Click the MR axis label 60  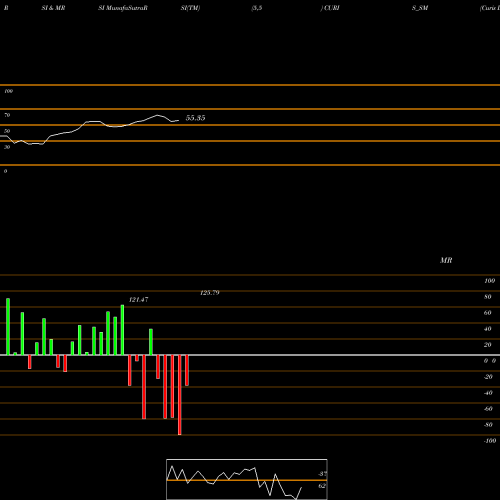(x=488, y=313)
